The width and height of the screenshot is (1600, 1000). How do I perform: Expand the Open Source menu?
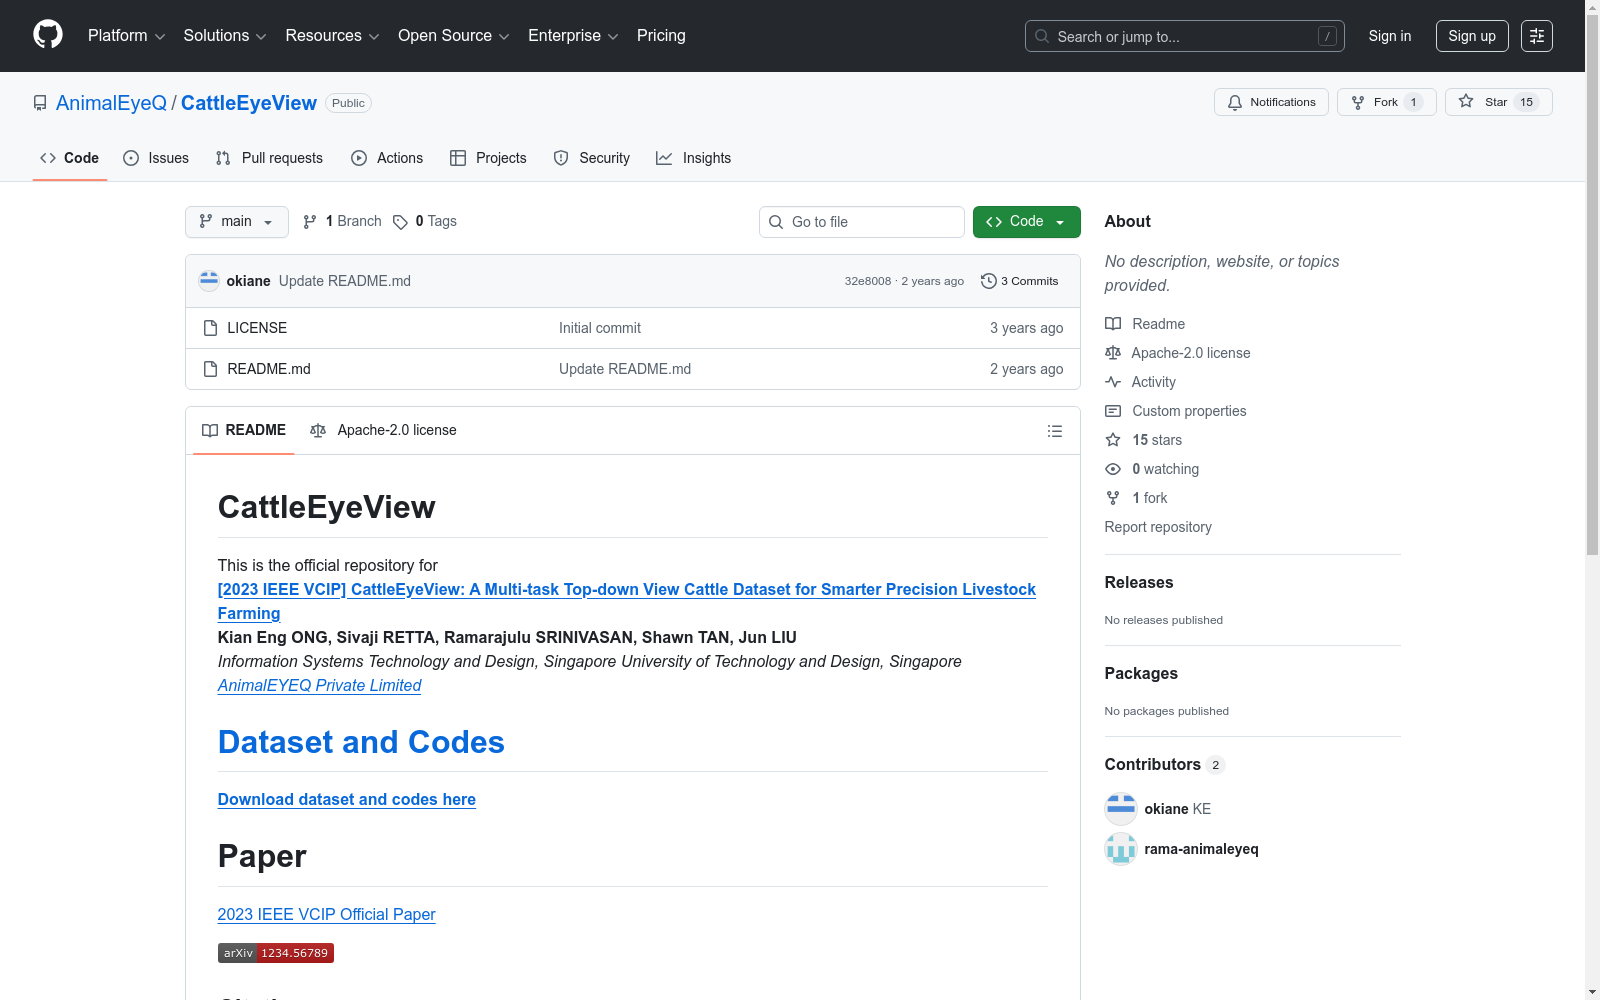[454, 36]
